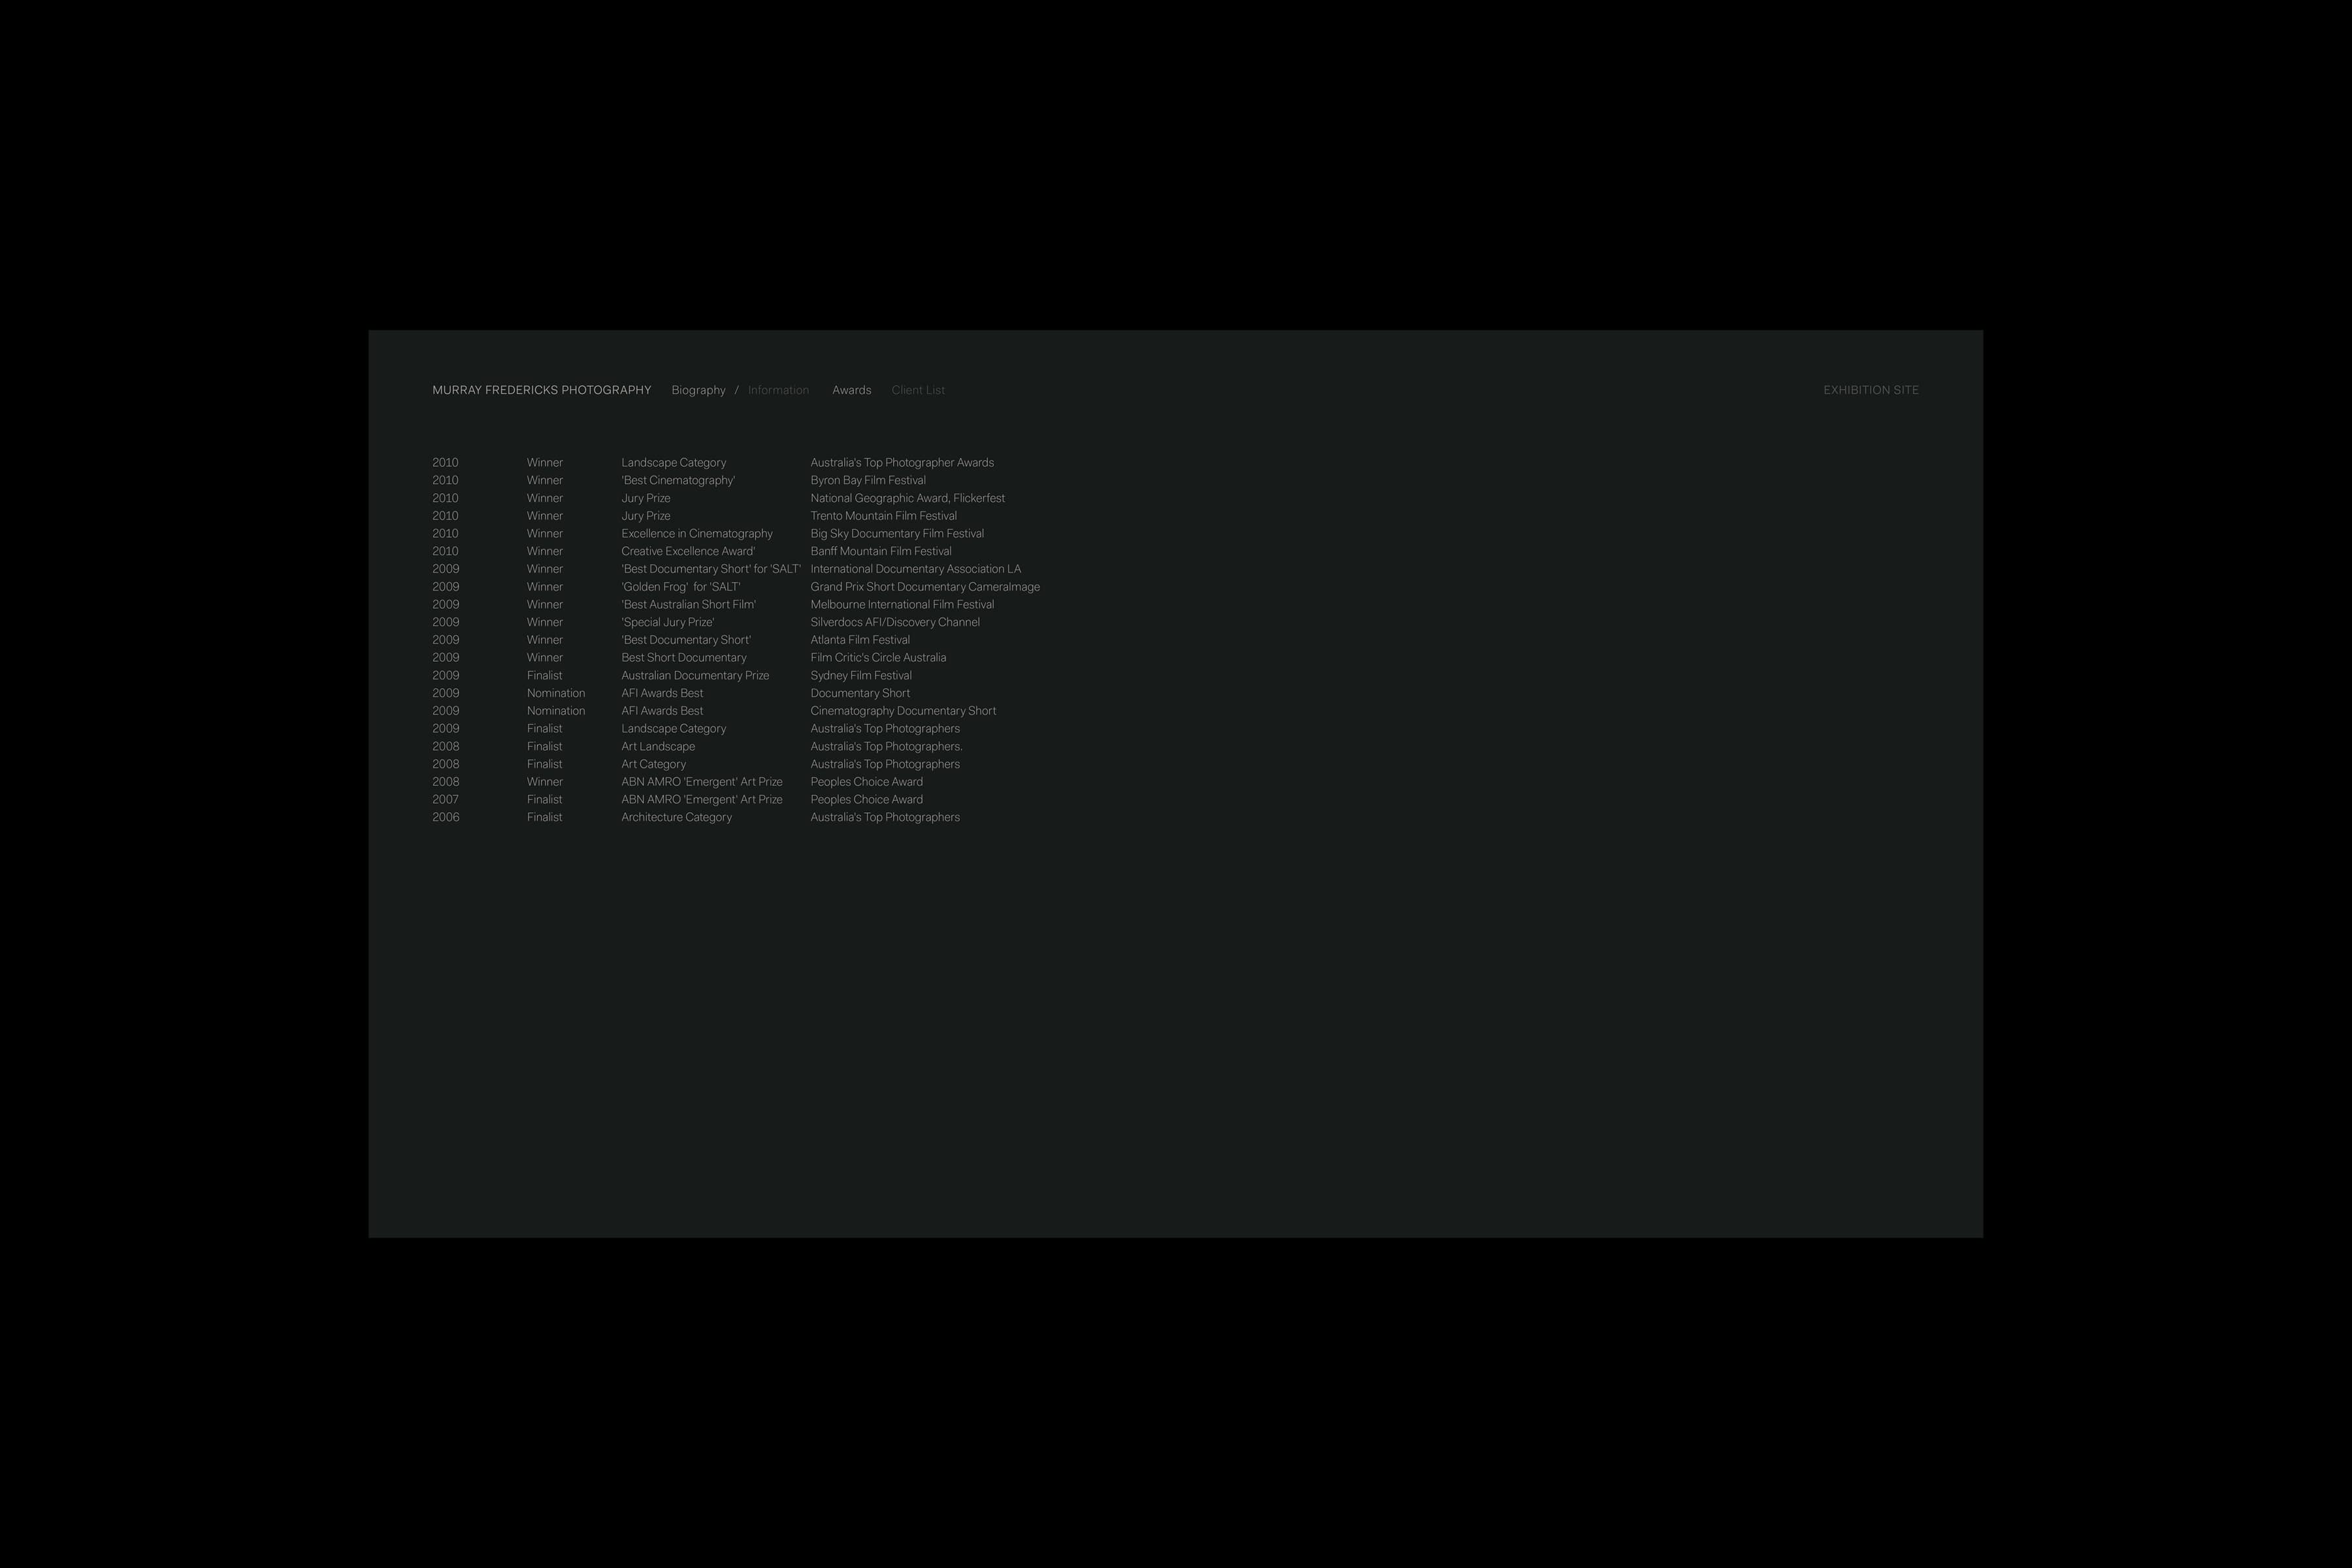Image resolution: width=2352 pixels, height=1568 pixels.
Task: Open the Murray Fredericks Photography home link
Action: tap(541, 390)
